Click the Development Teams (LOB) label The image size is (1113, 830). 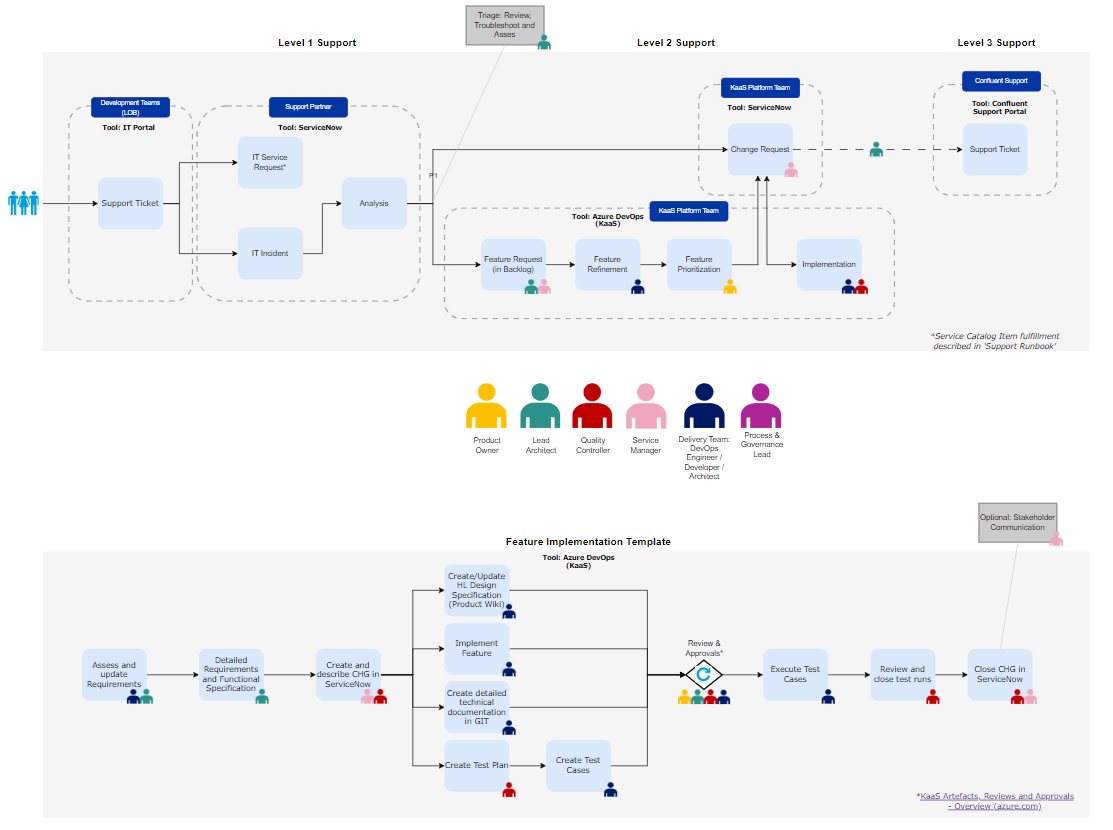(131, 107)
